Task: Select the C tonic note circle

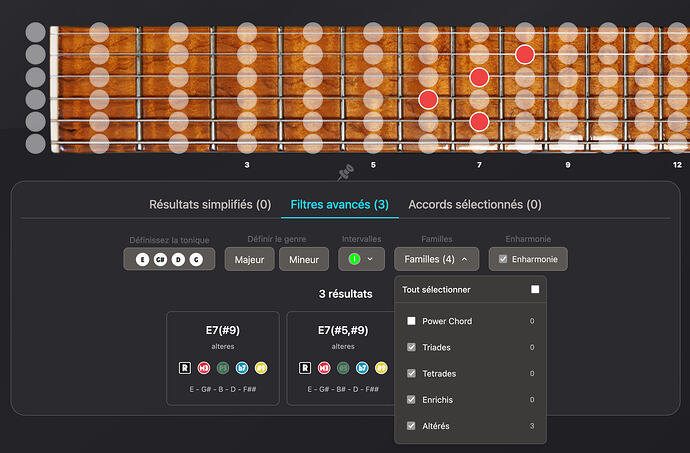Action: (196, 259)
